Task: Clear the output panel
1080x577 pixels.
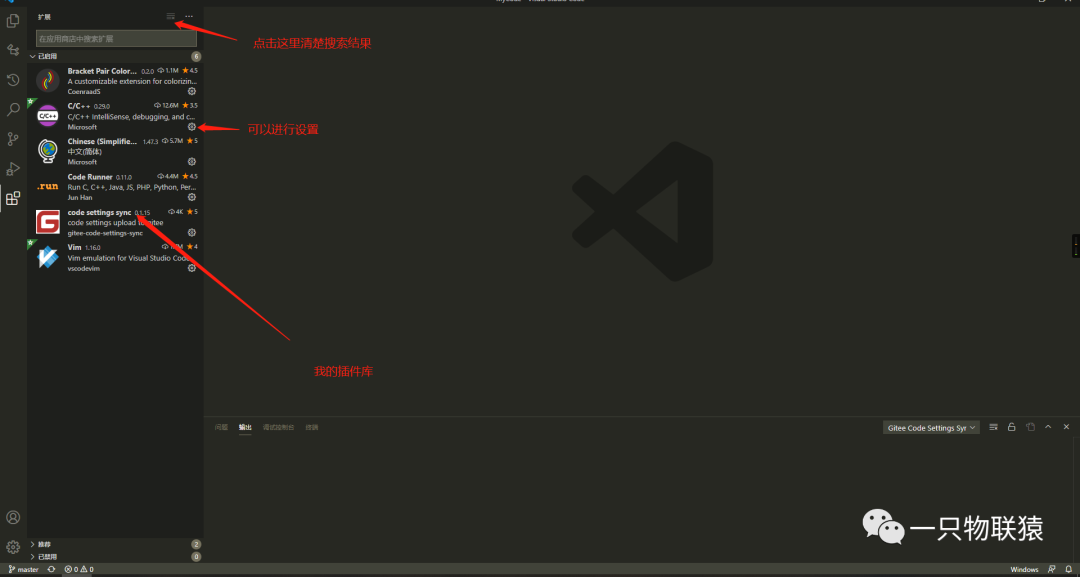Action: click(993, 427)
